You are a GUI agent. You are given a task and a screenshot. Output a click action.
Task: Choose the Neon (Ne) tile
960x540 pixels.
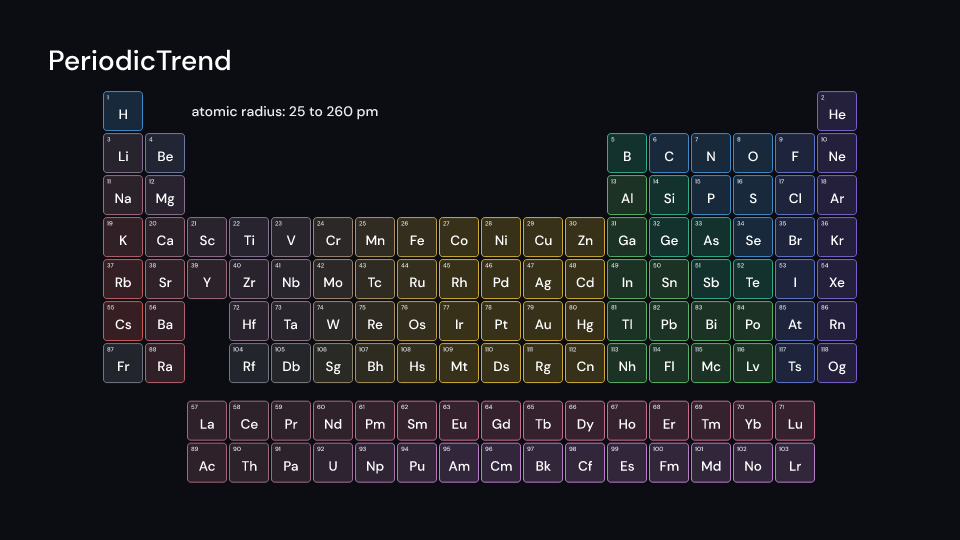837,153
